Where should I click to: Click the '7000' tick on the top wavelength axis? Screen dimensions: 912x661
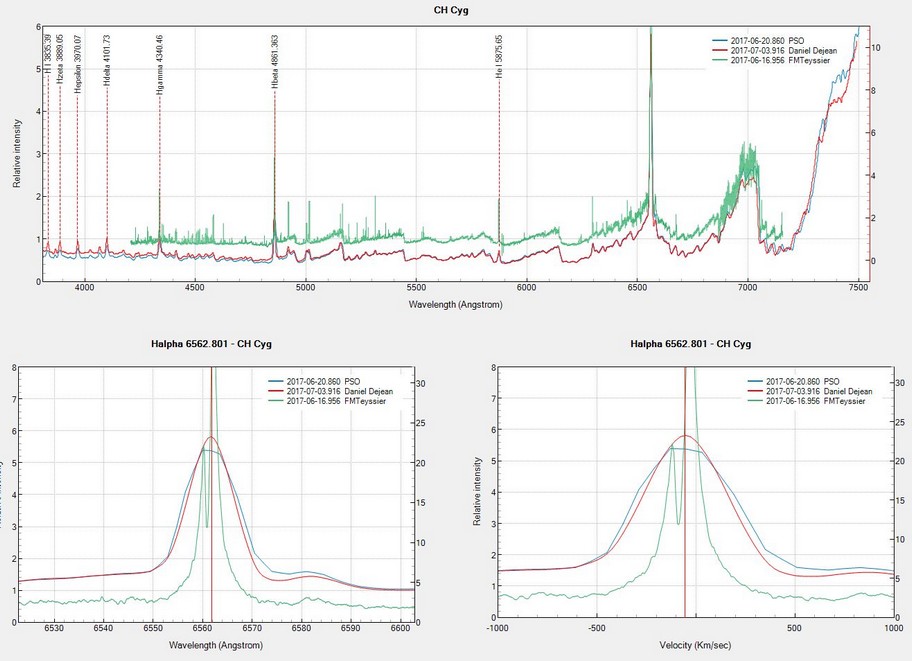(x=747, y=287)
